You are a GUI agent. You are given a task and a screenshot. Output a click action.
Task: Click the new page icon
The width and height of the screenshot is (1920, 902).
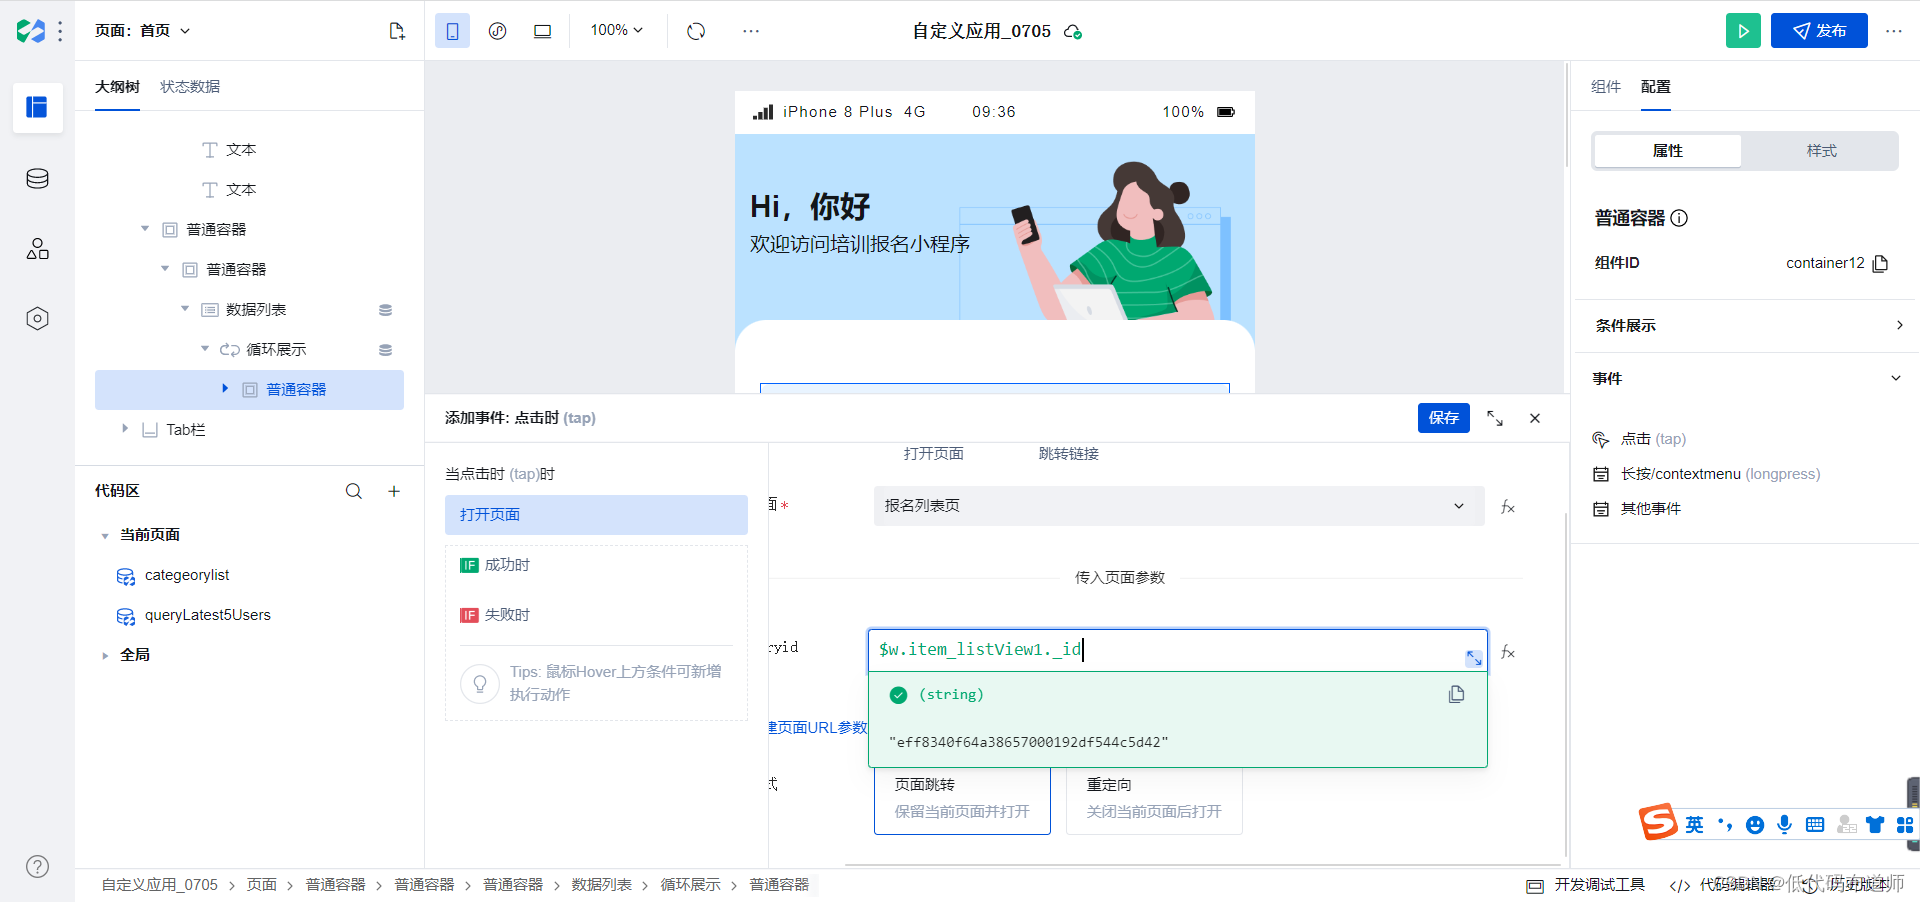397,31
